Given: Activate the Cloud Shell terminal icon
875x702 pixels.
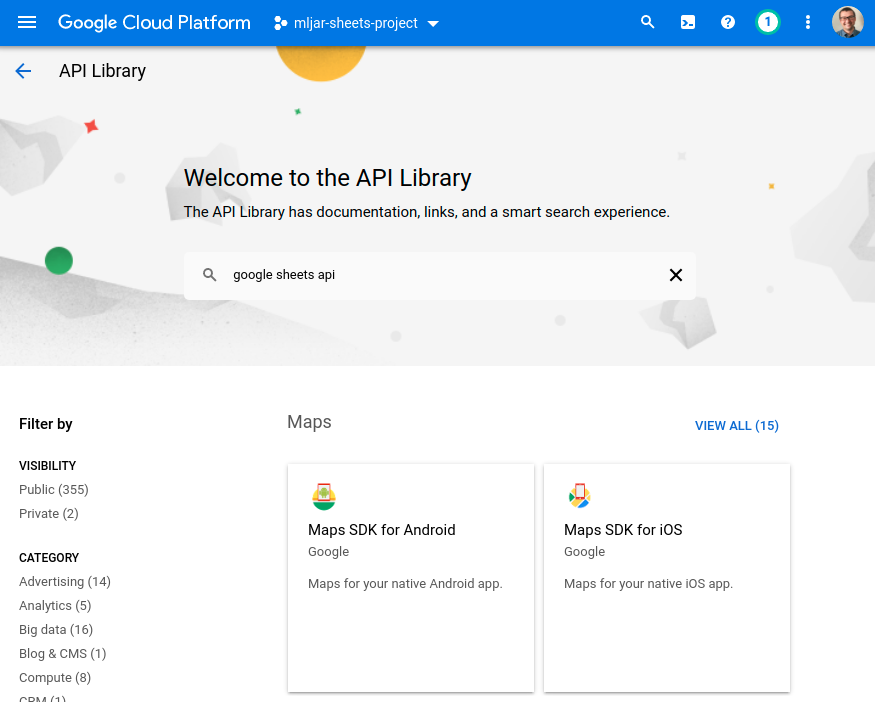Looking at the screenshot, I should (x=687, y=21).
